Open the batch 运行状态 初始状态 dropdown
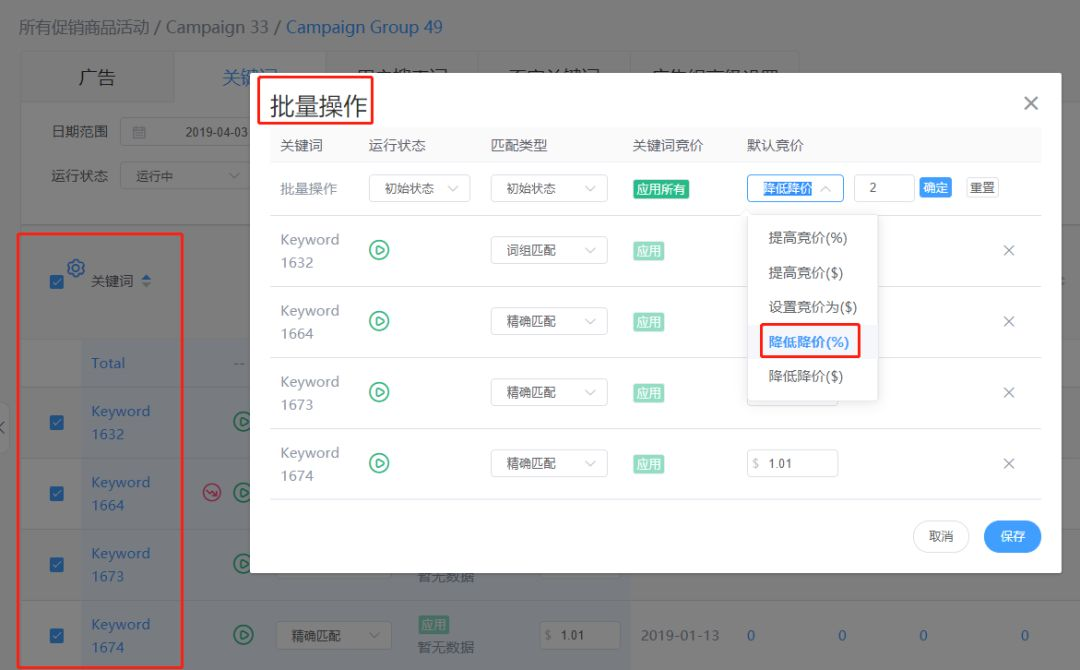This screenshot has width=1080, height=670. coord(419,188)
